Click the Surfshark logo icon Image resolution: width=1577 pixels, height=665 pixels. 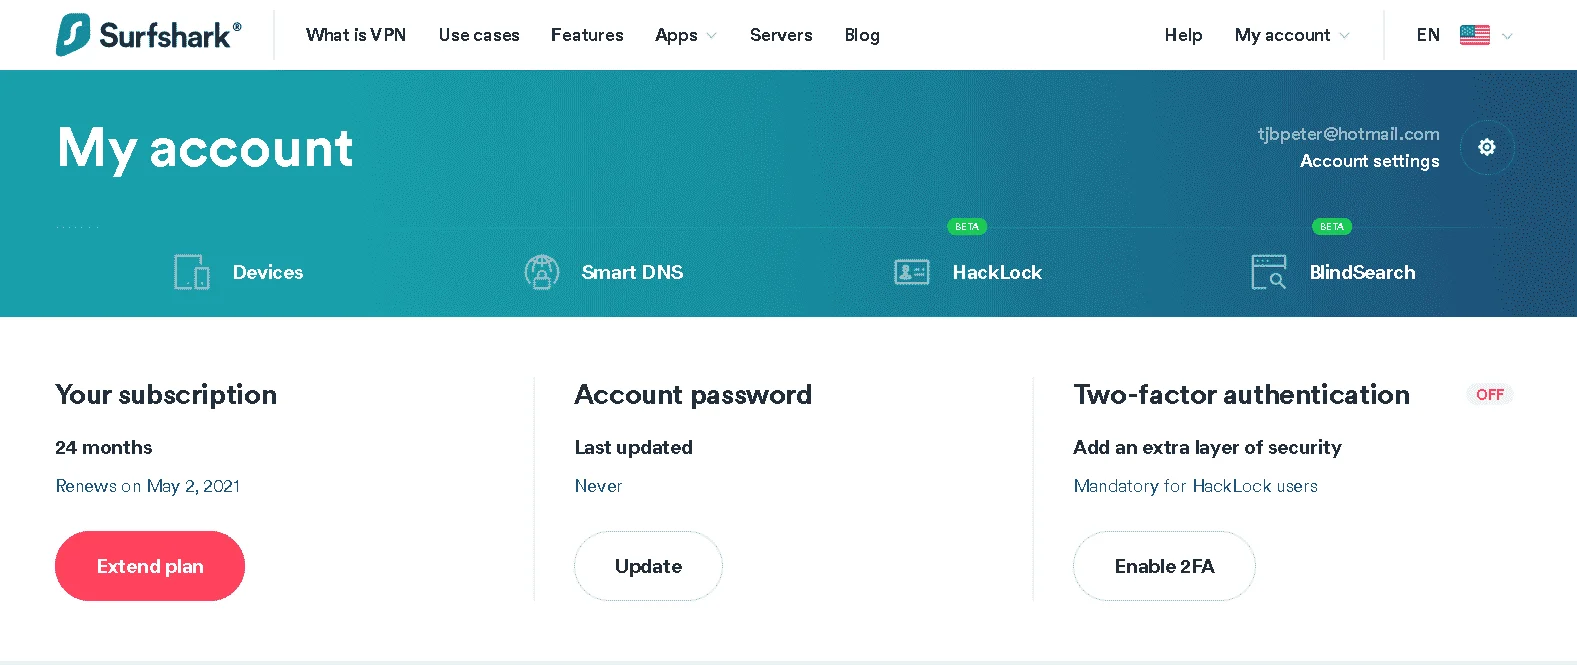pos(73,35)
